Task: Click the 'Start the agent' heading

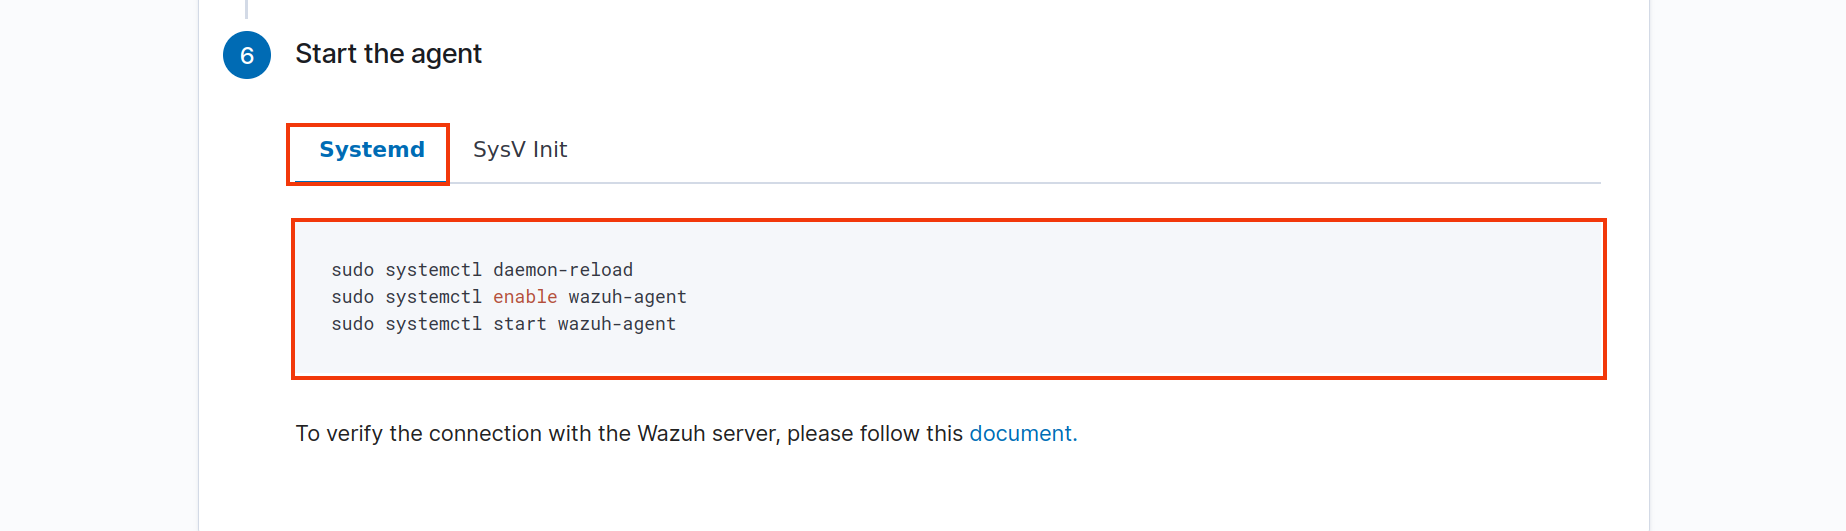Action: 388,54
